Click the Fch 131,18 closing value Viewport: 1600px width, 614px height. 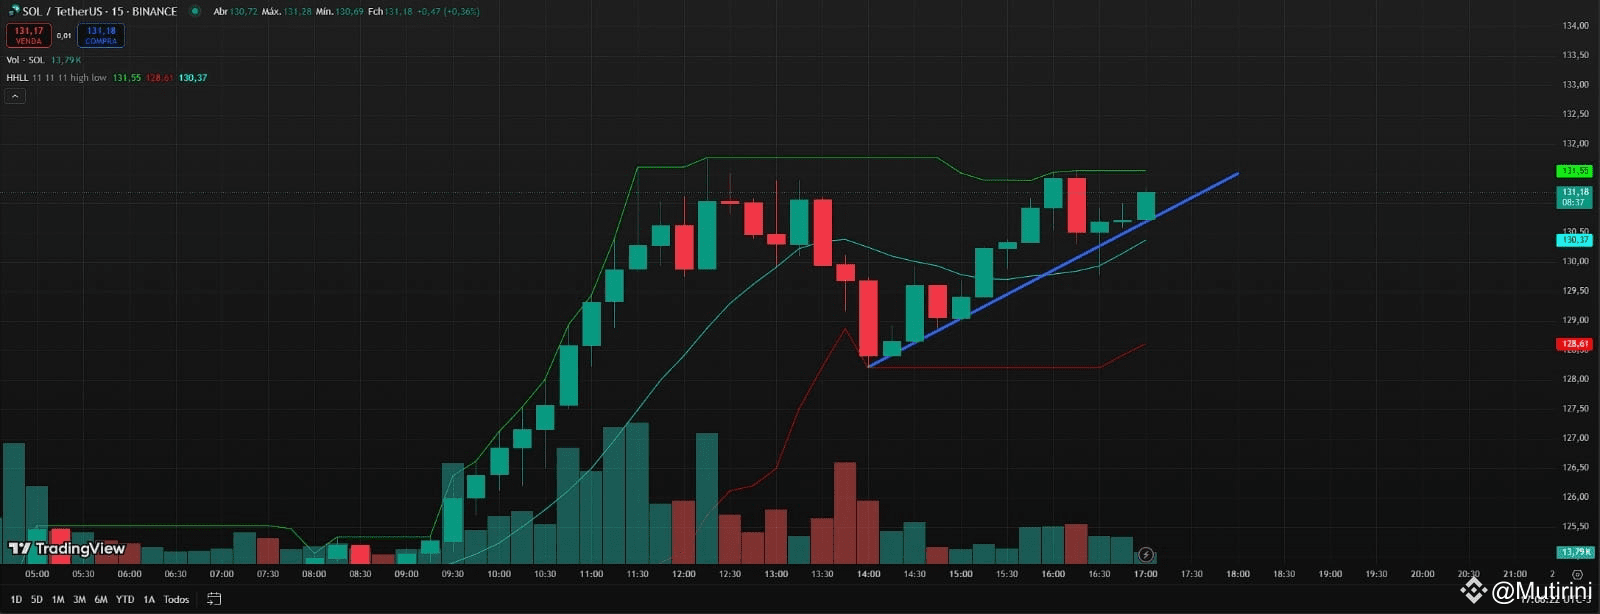[x=389, y=11]
